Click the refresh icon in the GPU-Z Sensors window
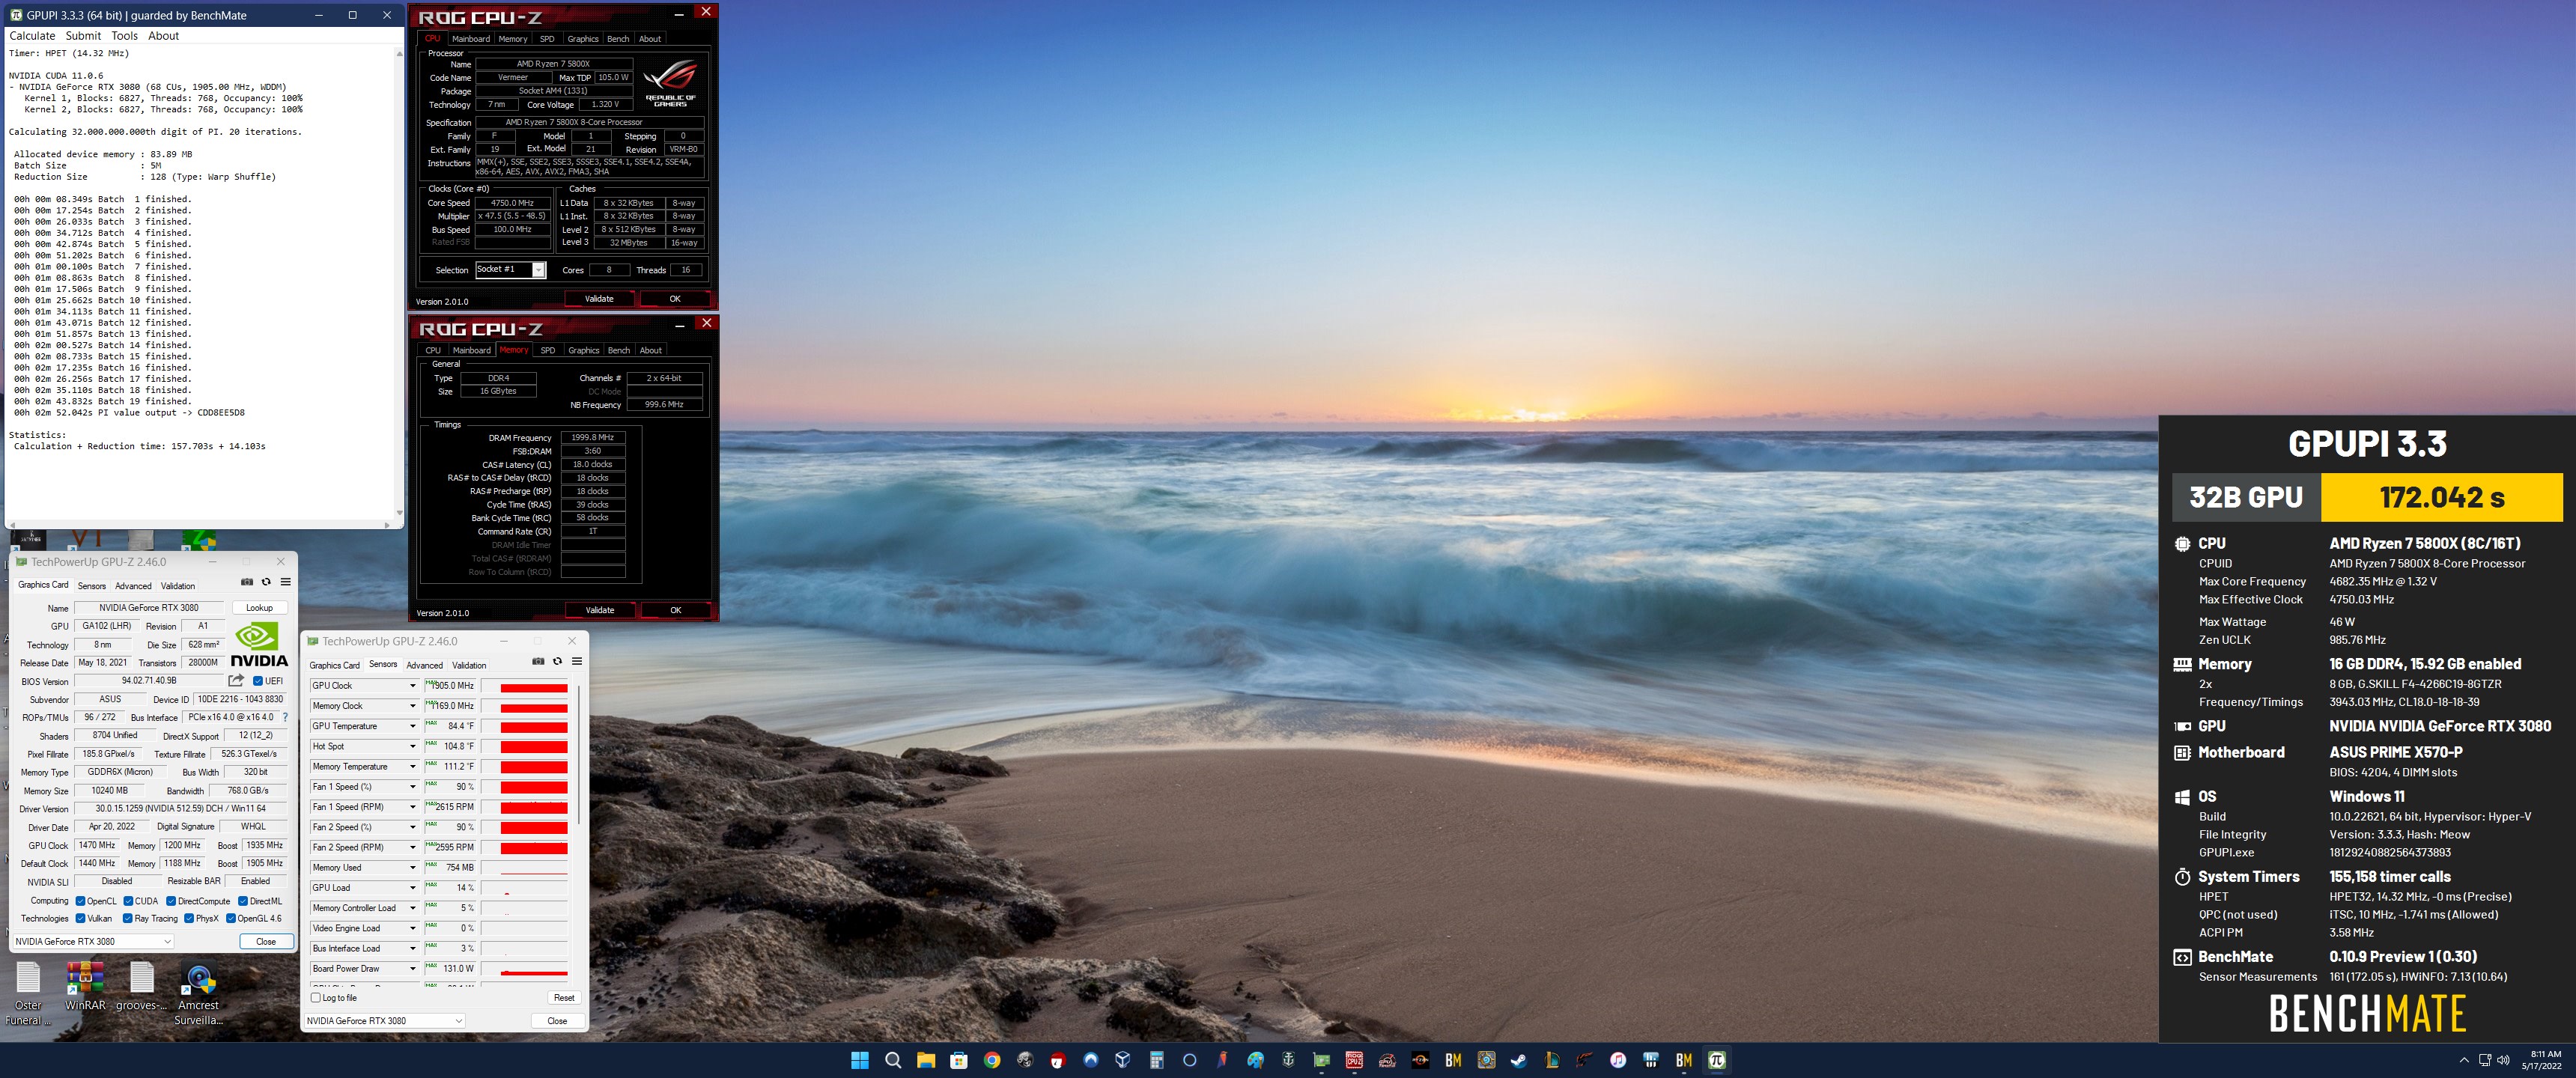The height and width of the screenshot is (1078, 2576). point(557,661)
